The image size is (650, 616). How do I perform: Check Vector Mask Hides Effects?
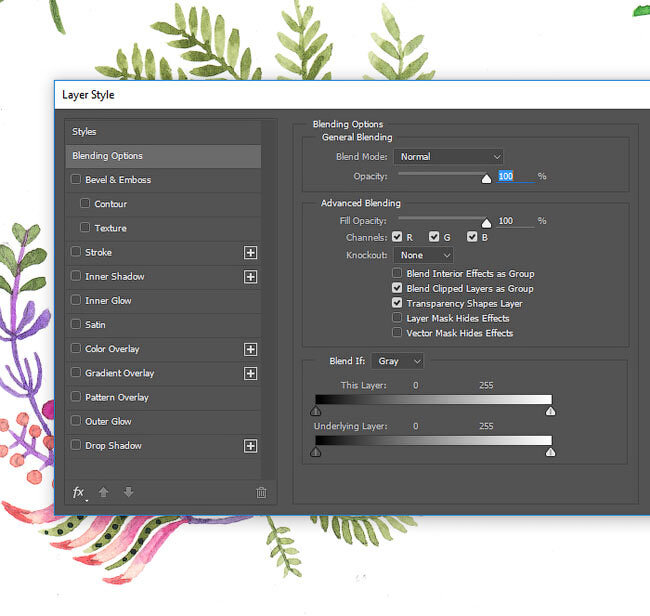click(397, 332)
